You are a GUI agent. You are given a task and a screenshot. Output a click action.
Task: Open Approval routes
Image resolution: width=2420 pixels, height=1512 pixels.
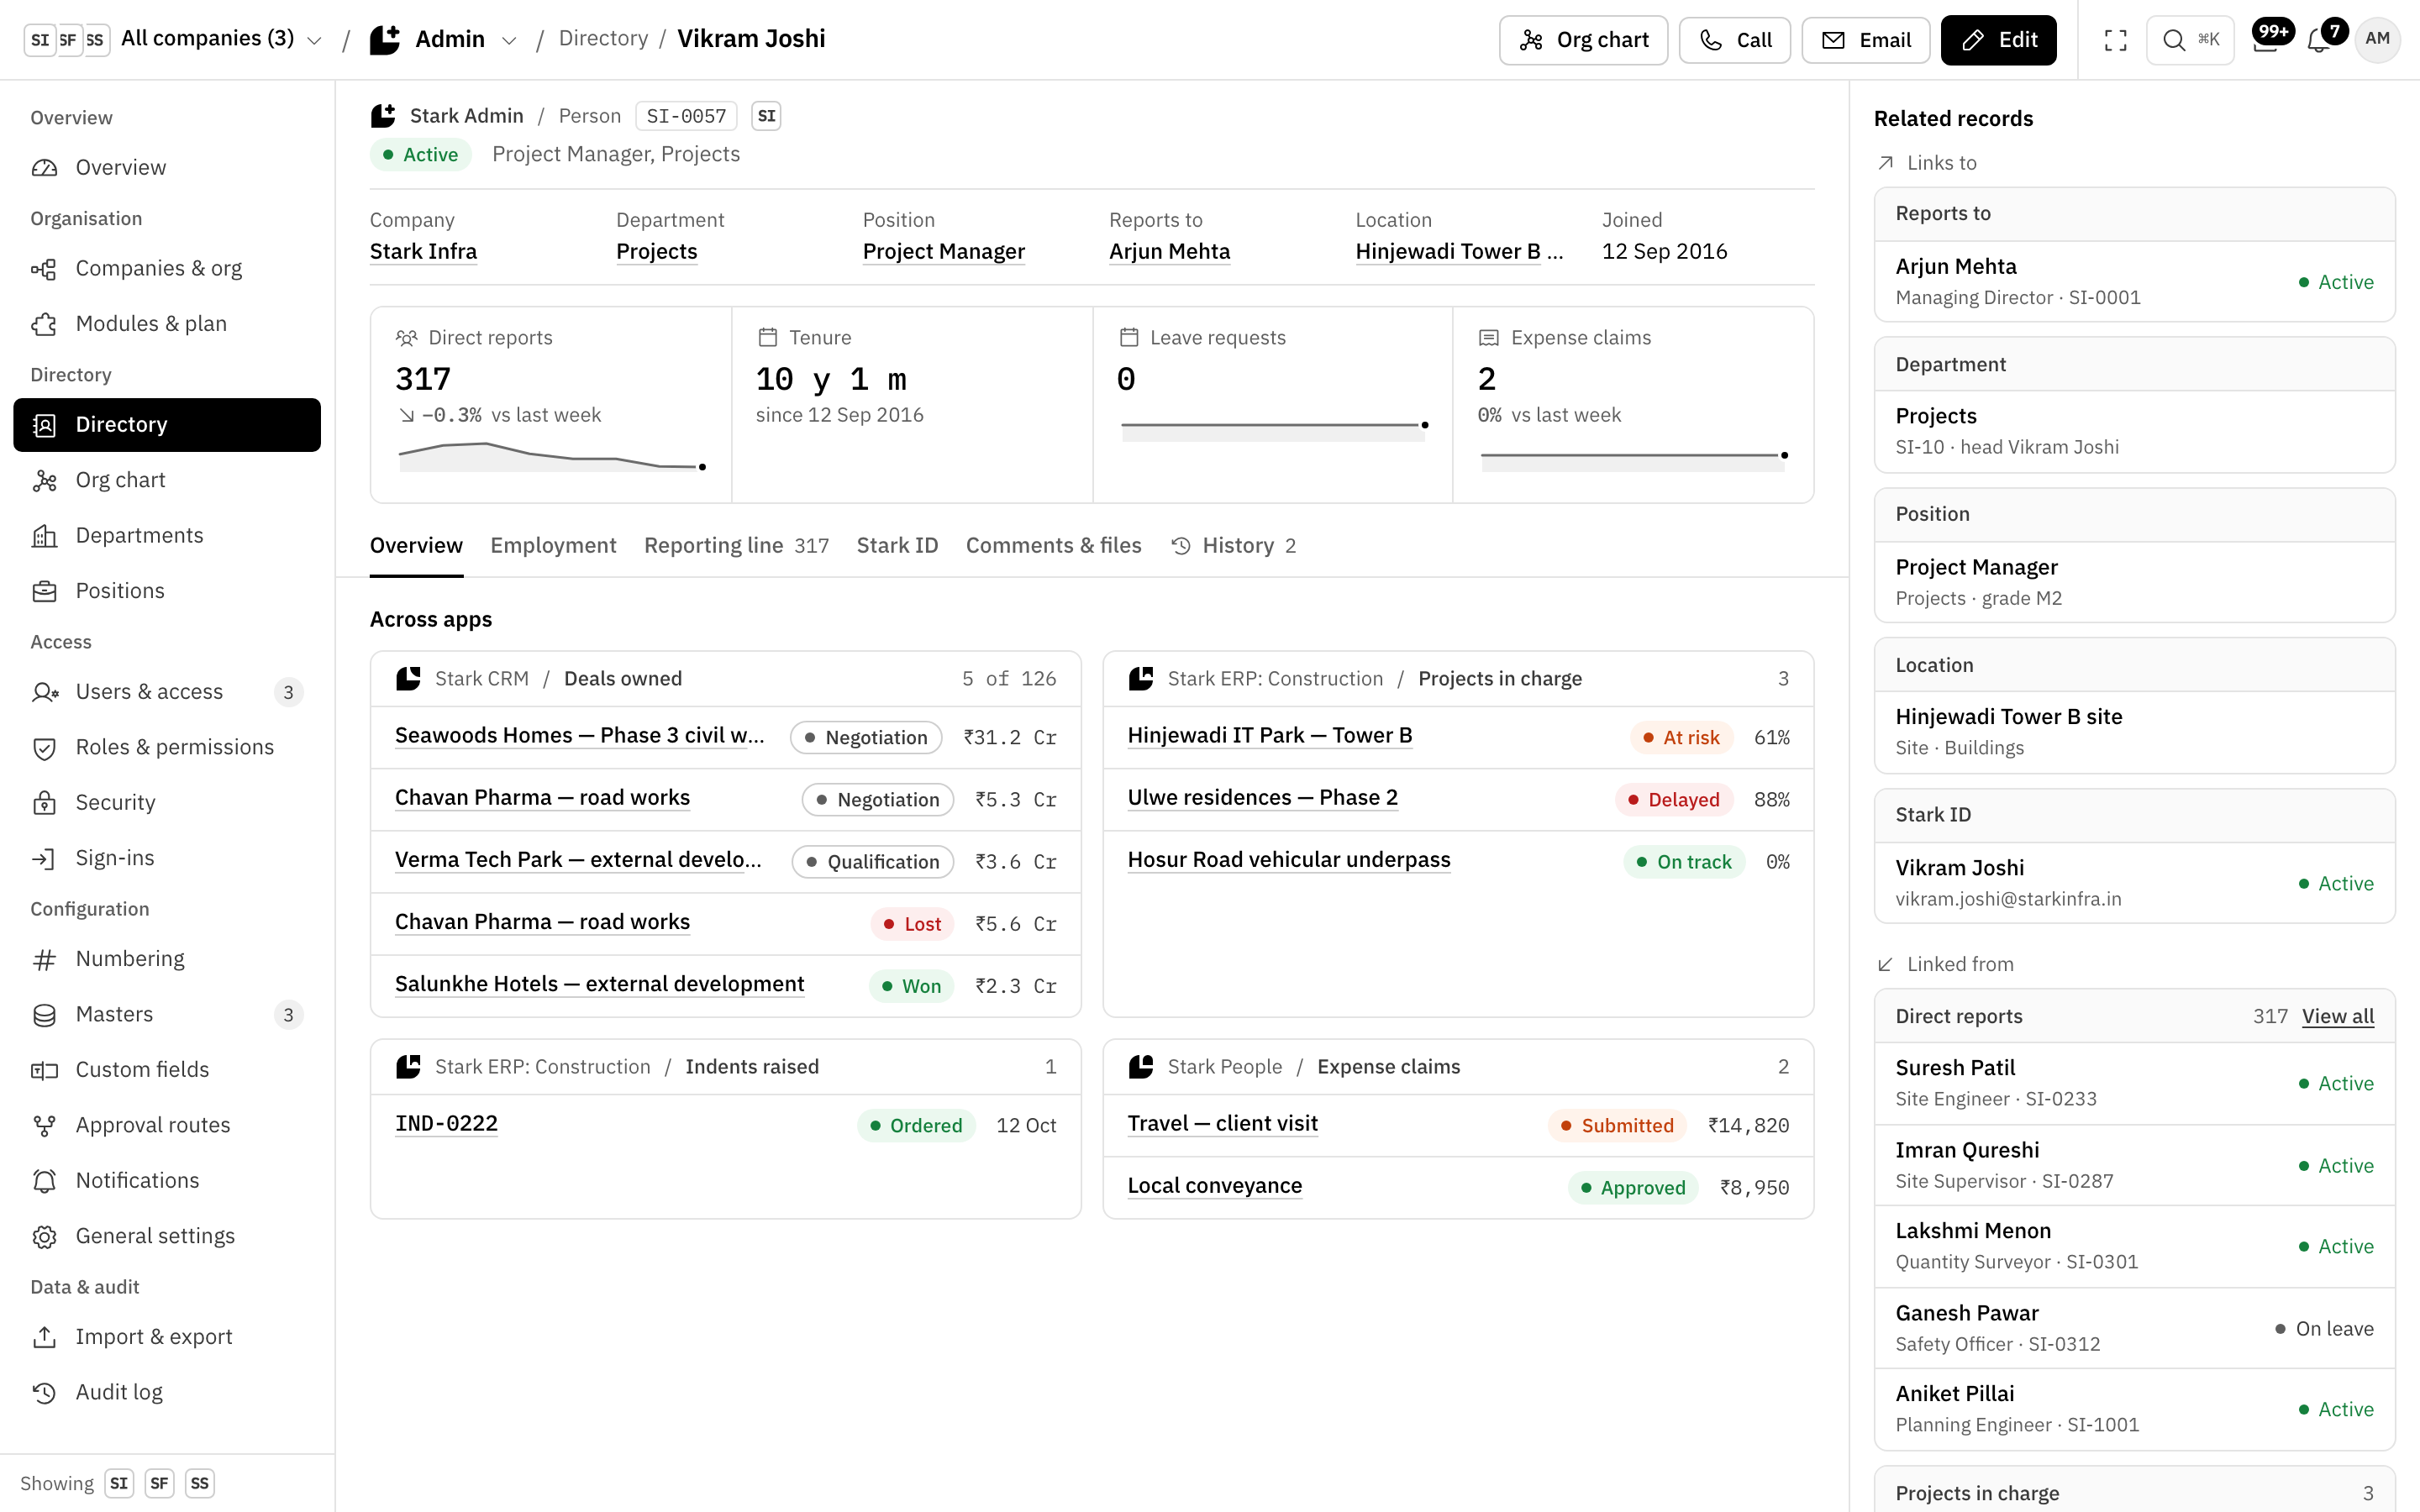pyautogui.click(x=167, y=1125)
